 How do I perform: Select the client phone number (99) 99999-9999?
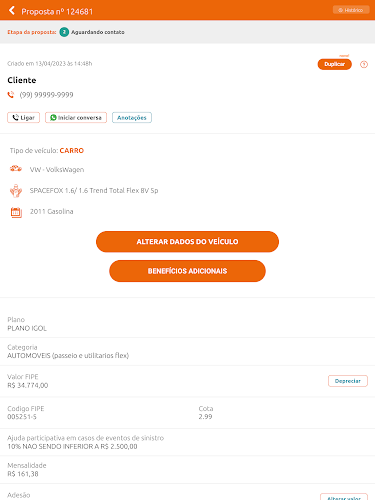pyautogui.click(x=46, y=95)
